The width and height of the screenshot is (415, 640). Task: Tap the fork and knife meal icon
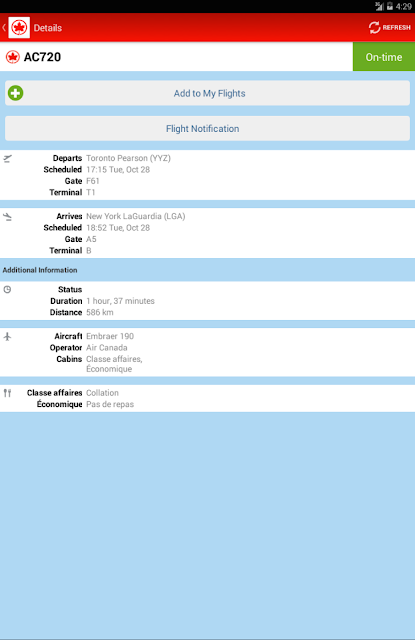7,393
